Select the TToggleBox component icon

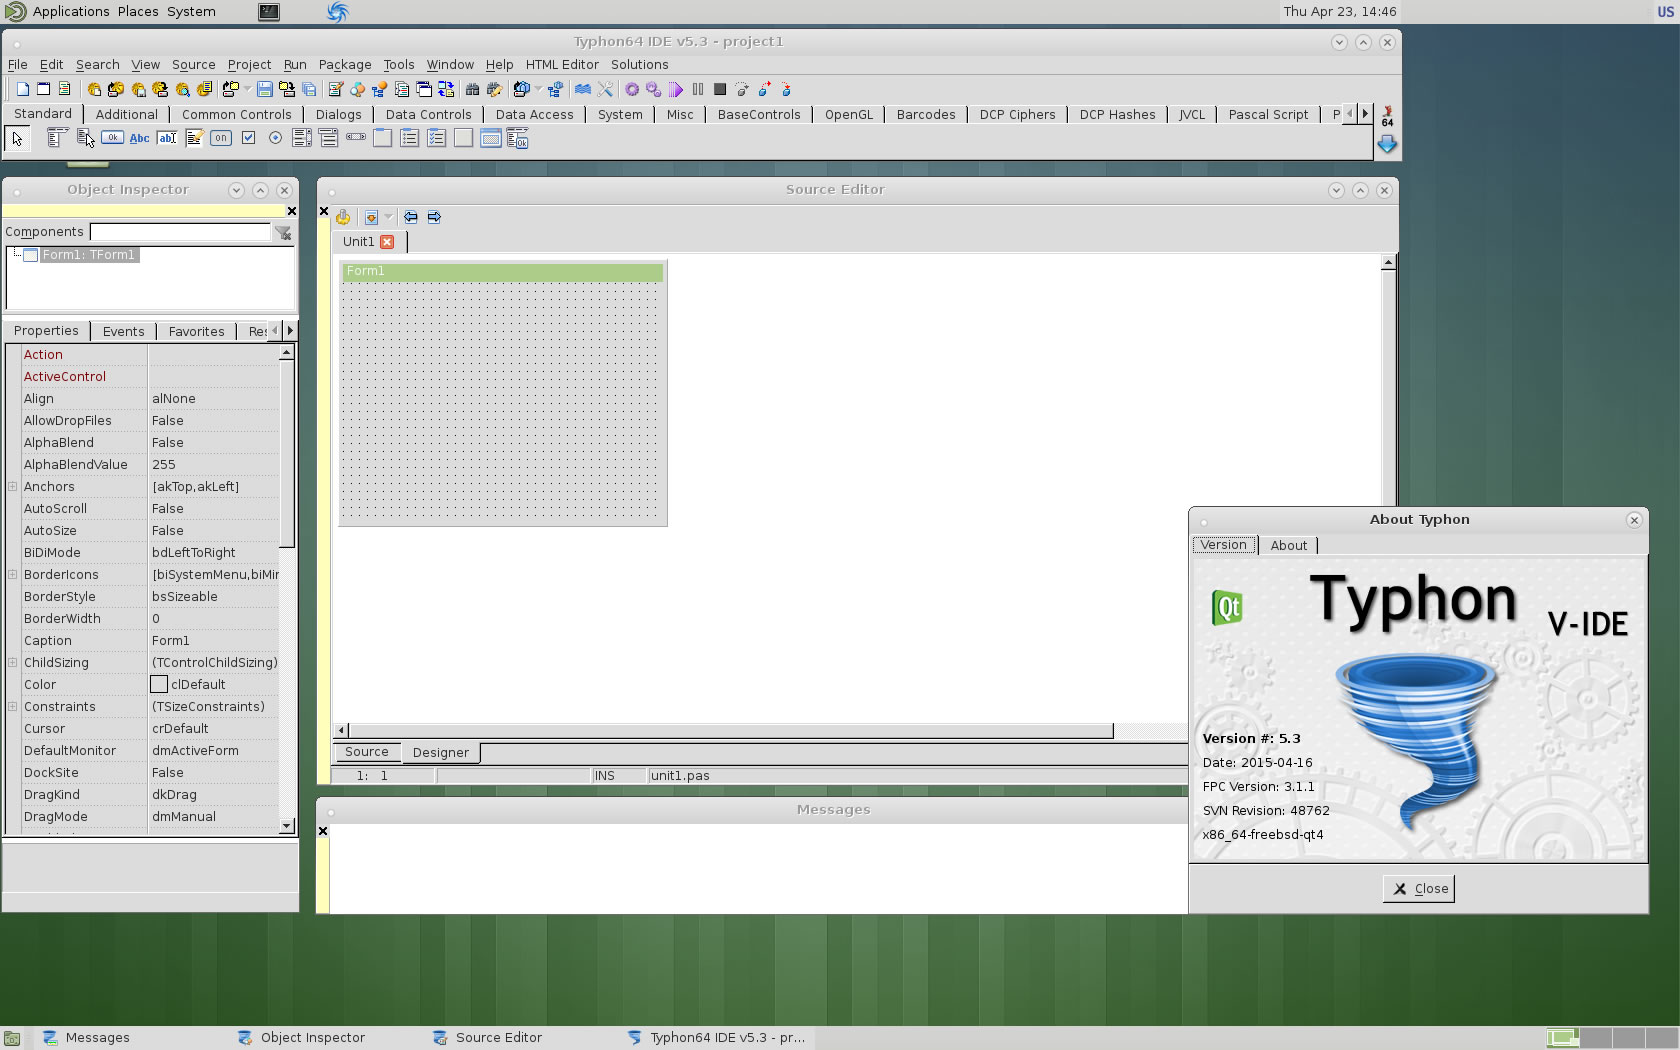coord(221,138)
